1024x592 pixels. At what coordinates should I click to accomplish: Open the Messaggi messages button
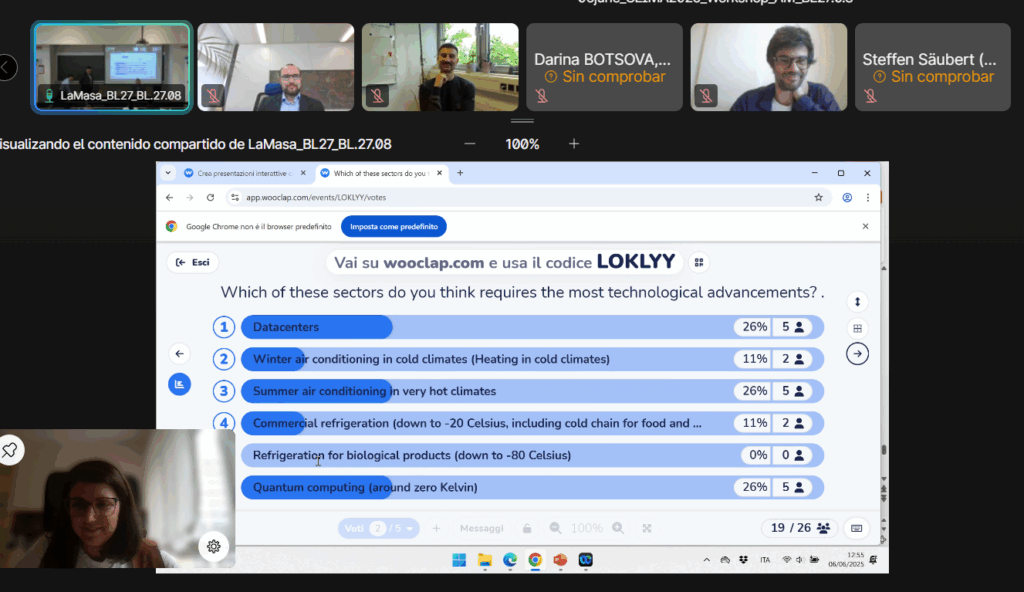tap(481, 528)
